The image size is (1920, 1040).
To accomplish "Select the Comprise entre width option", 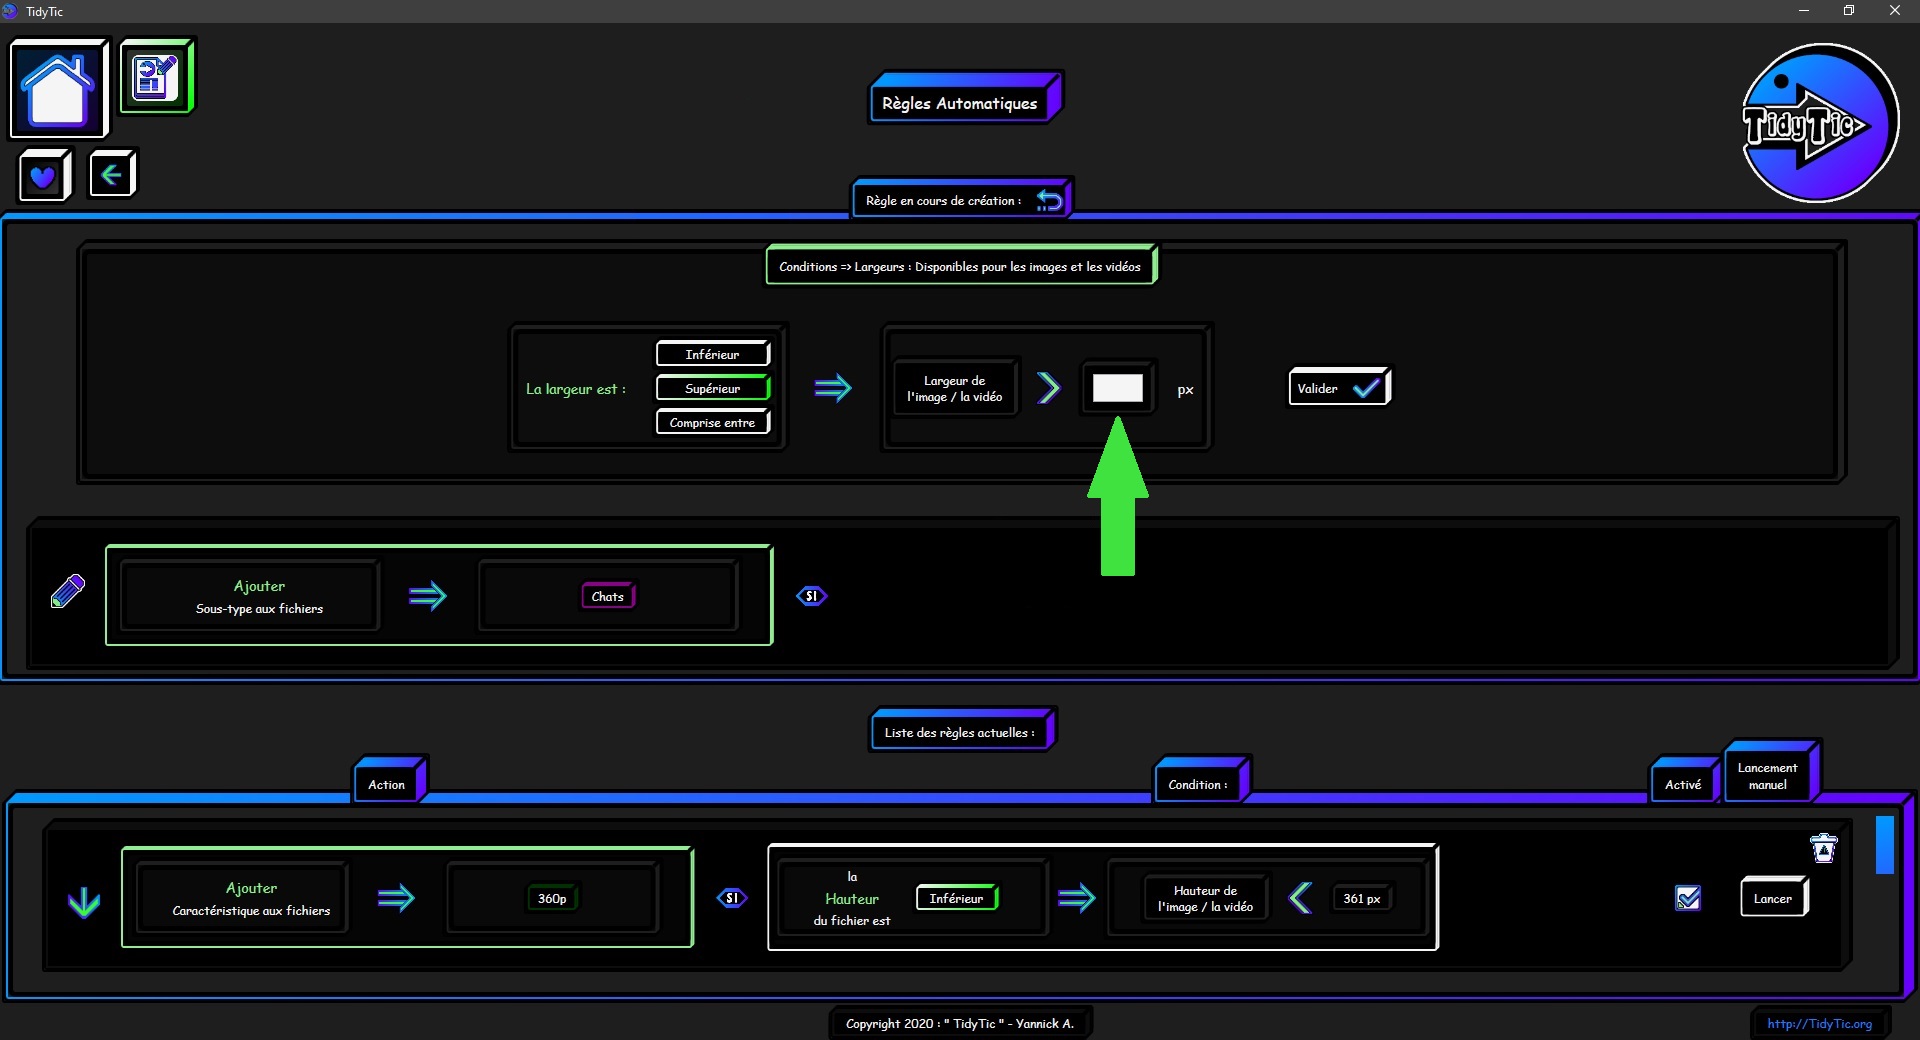I will coord(713,422).
